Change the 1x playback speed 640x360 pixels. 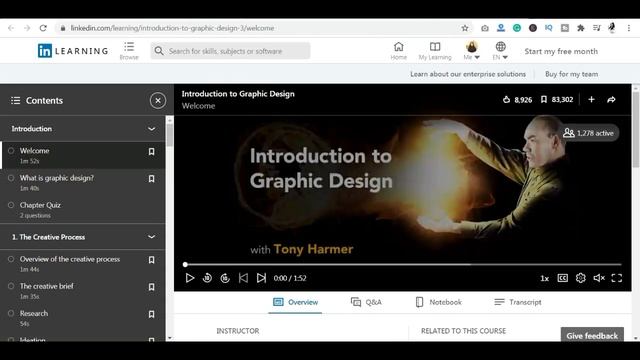tap(544, 278)
